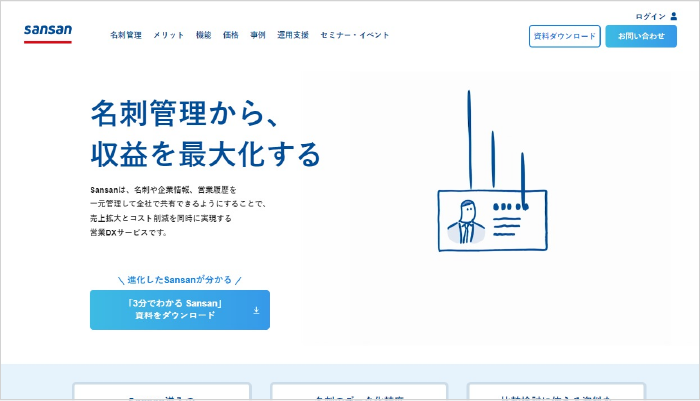Open the セミナー・イベント menu item

355,35
